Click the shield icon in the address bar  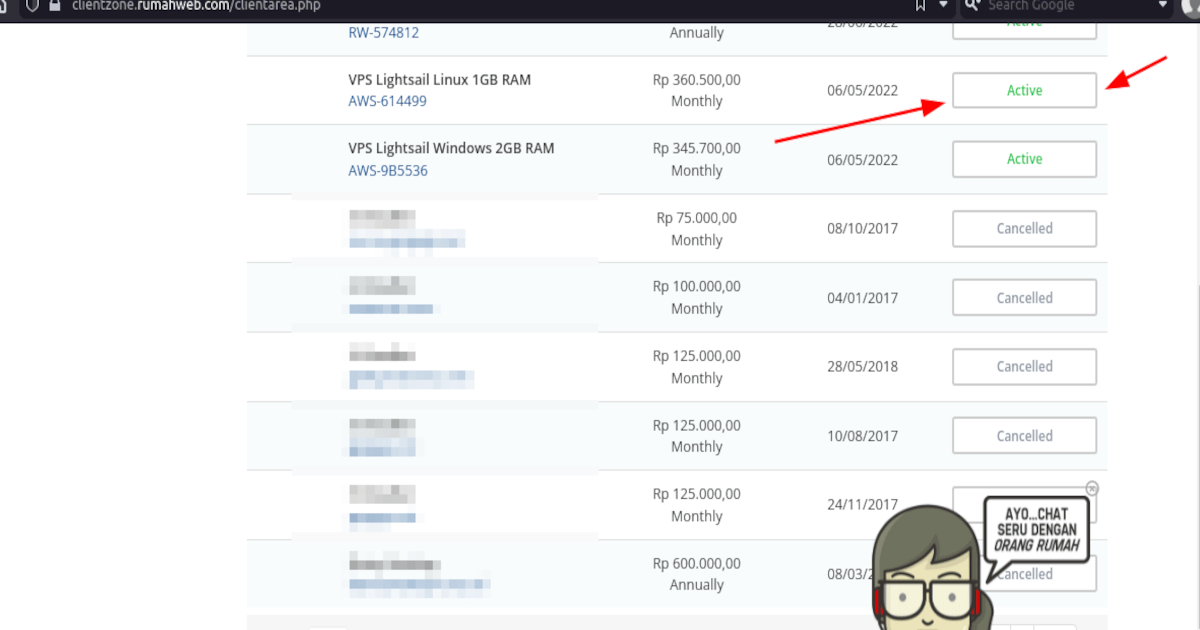[x=33, y=4]
